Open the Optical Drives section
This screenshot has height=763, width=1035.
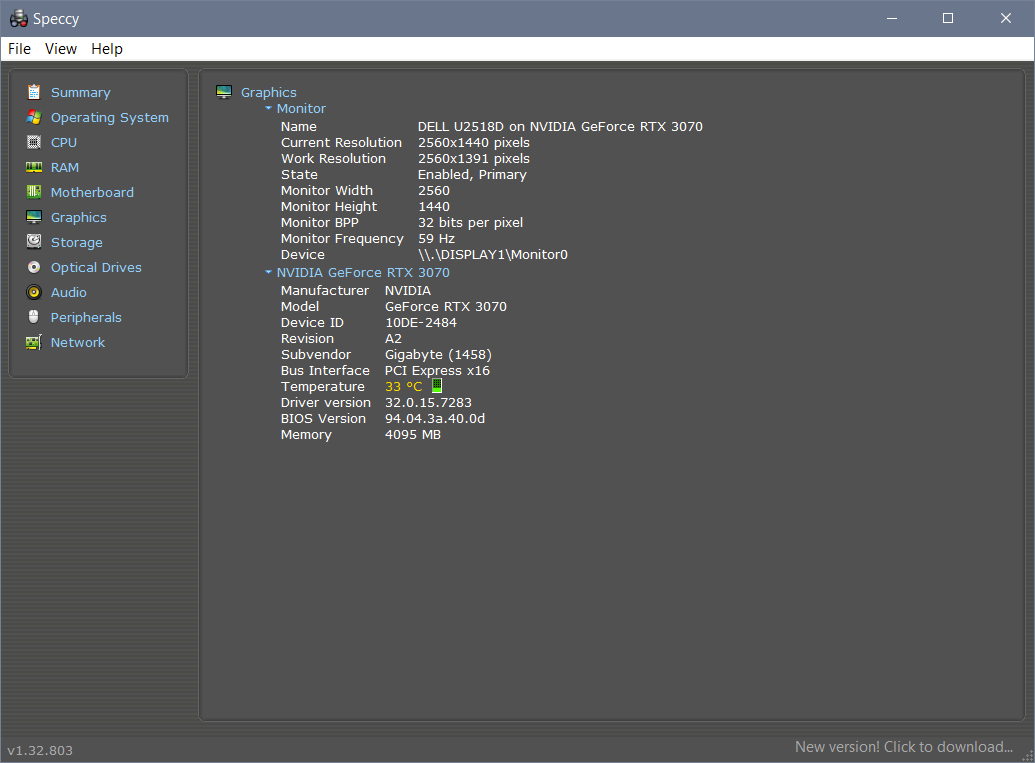coord(96,267)
